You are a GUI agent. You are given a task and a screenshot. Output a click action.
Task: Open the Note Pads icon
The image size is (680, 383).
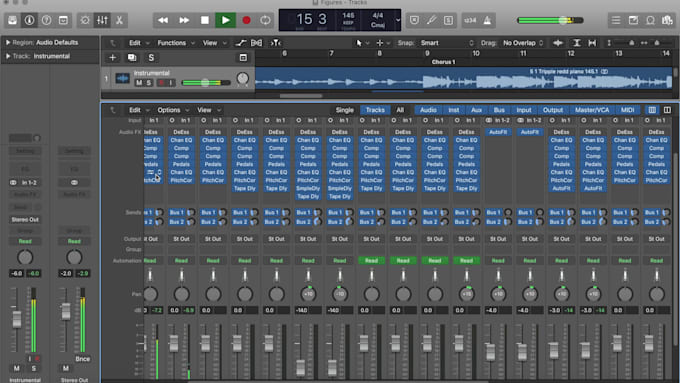[633, 20]
